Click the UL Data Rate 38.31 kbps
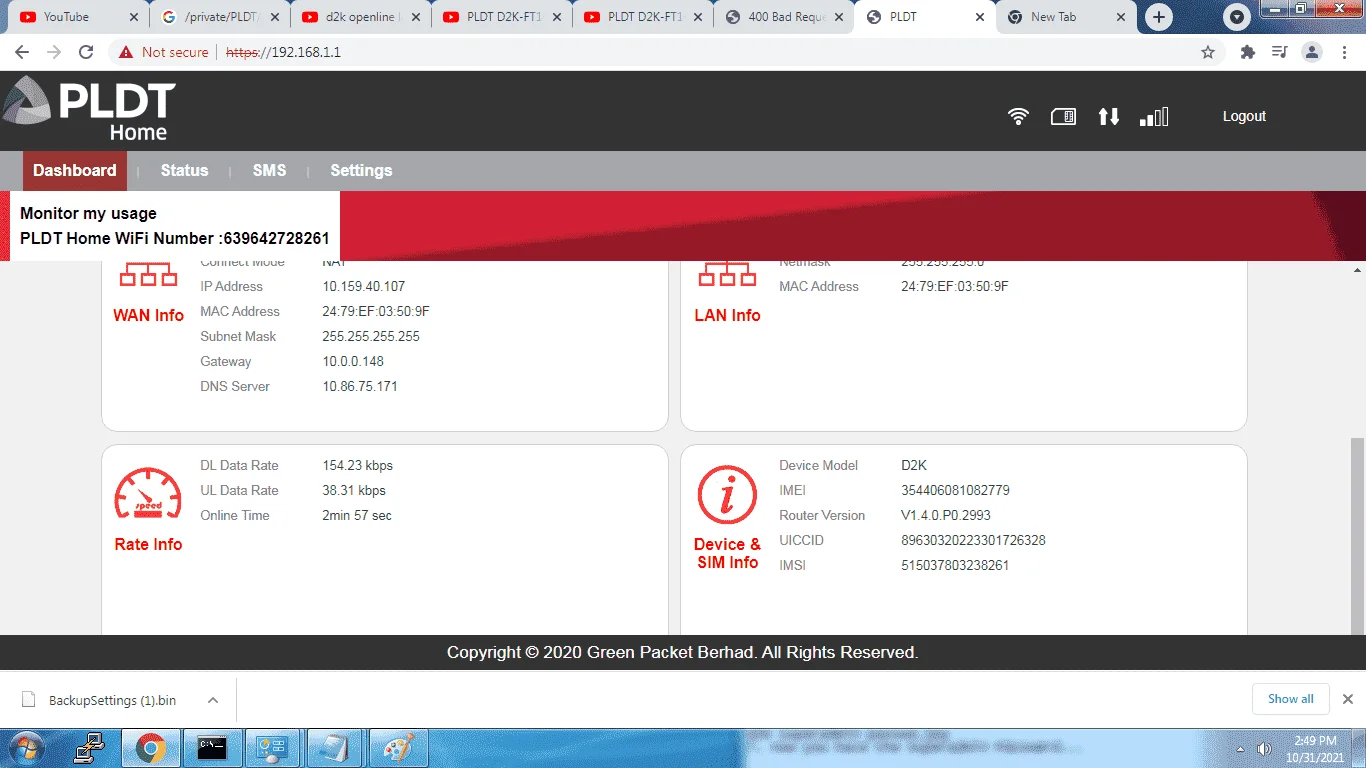1366x768 pixels. click(x=354, y=490)
